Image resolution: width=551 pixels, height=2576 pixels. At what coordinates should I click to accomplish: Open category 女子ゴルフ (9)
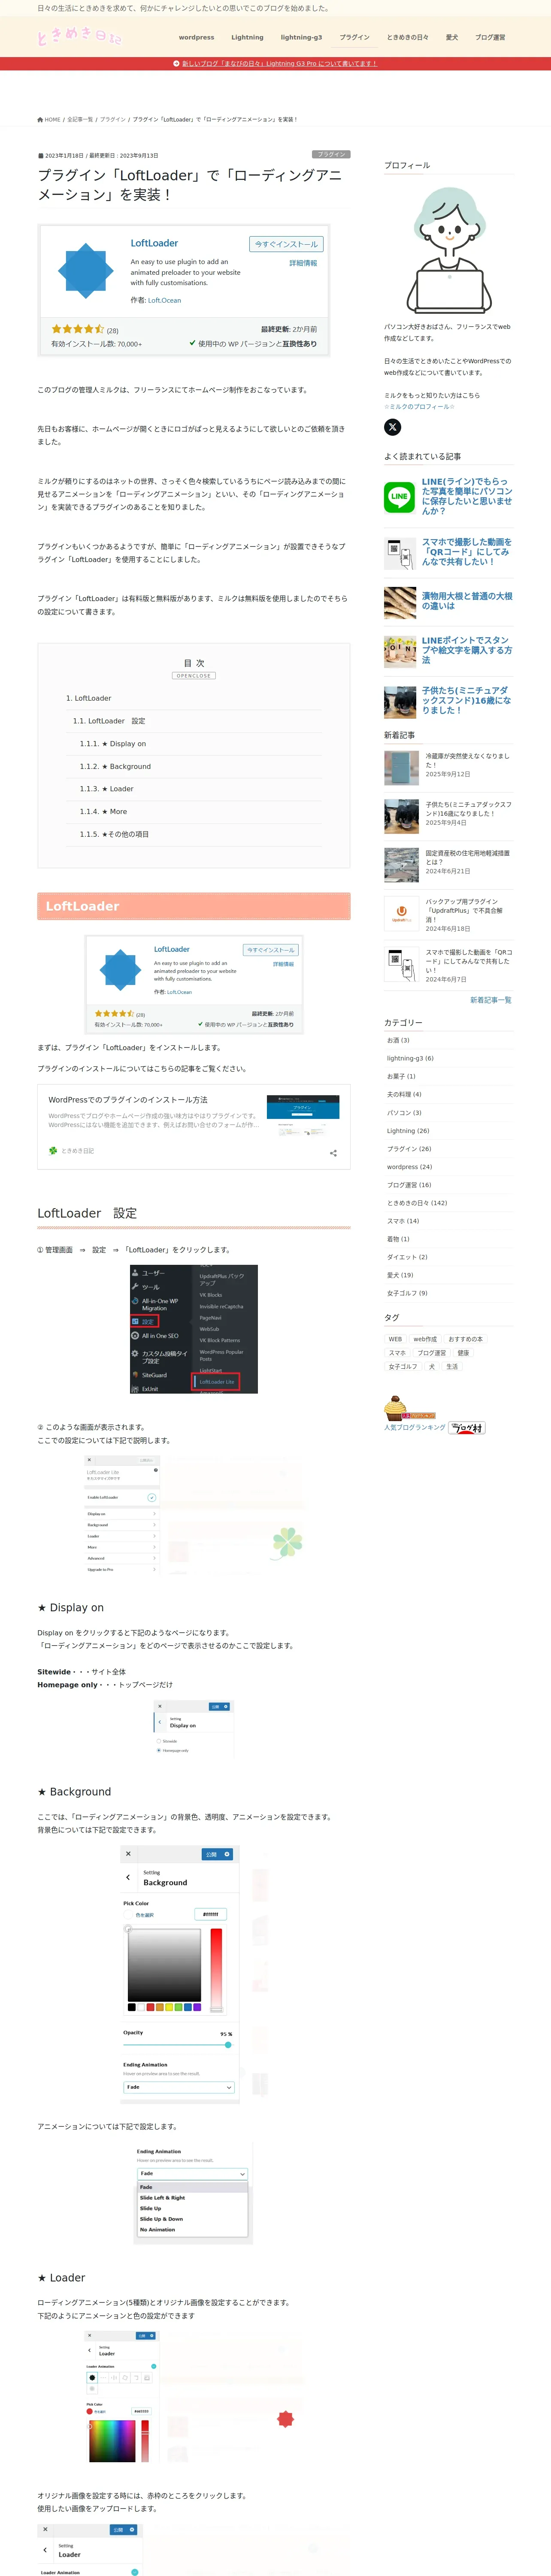(x=407, y=1293)
